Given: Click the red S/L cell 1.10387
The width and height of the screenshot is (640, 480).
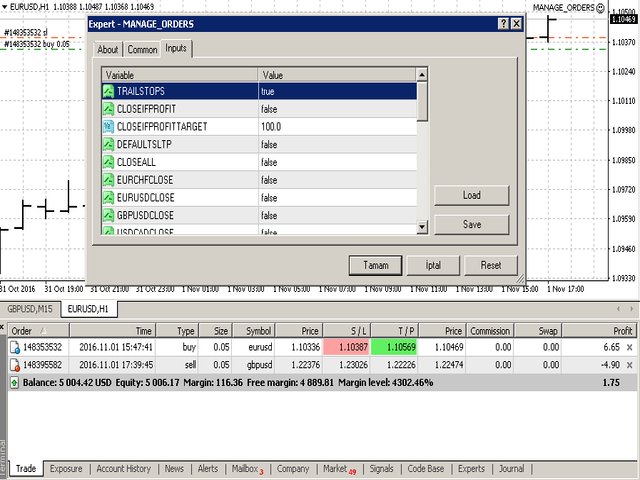Looking at the screenshot, I should tap(347, 347).
